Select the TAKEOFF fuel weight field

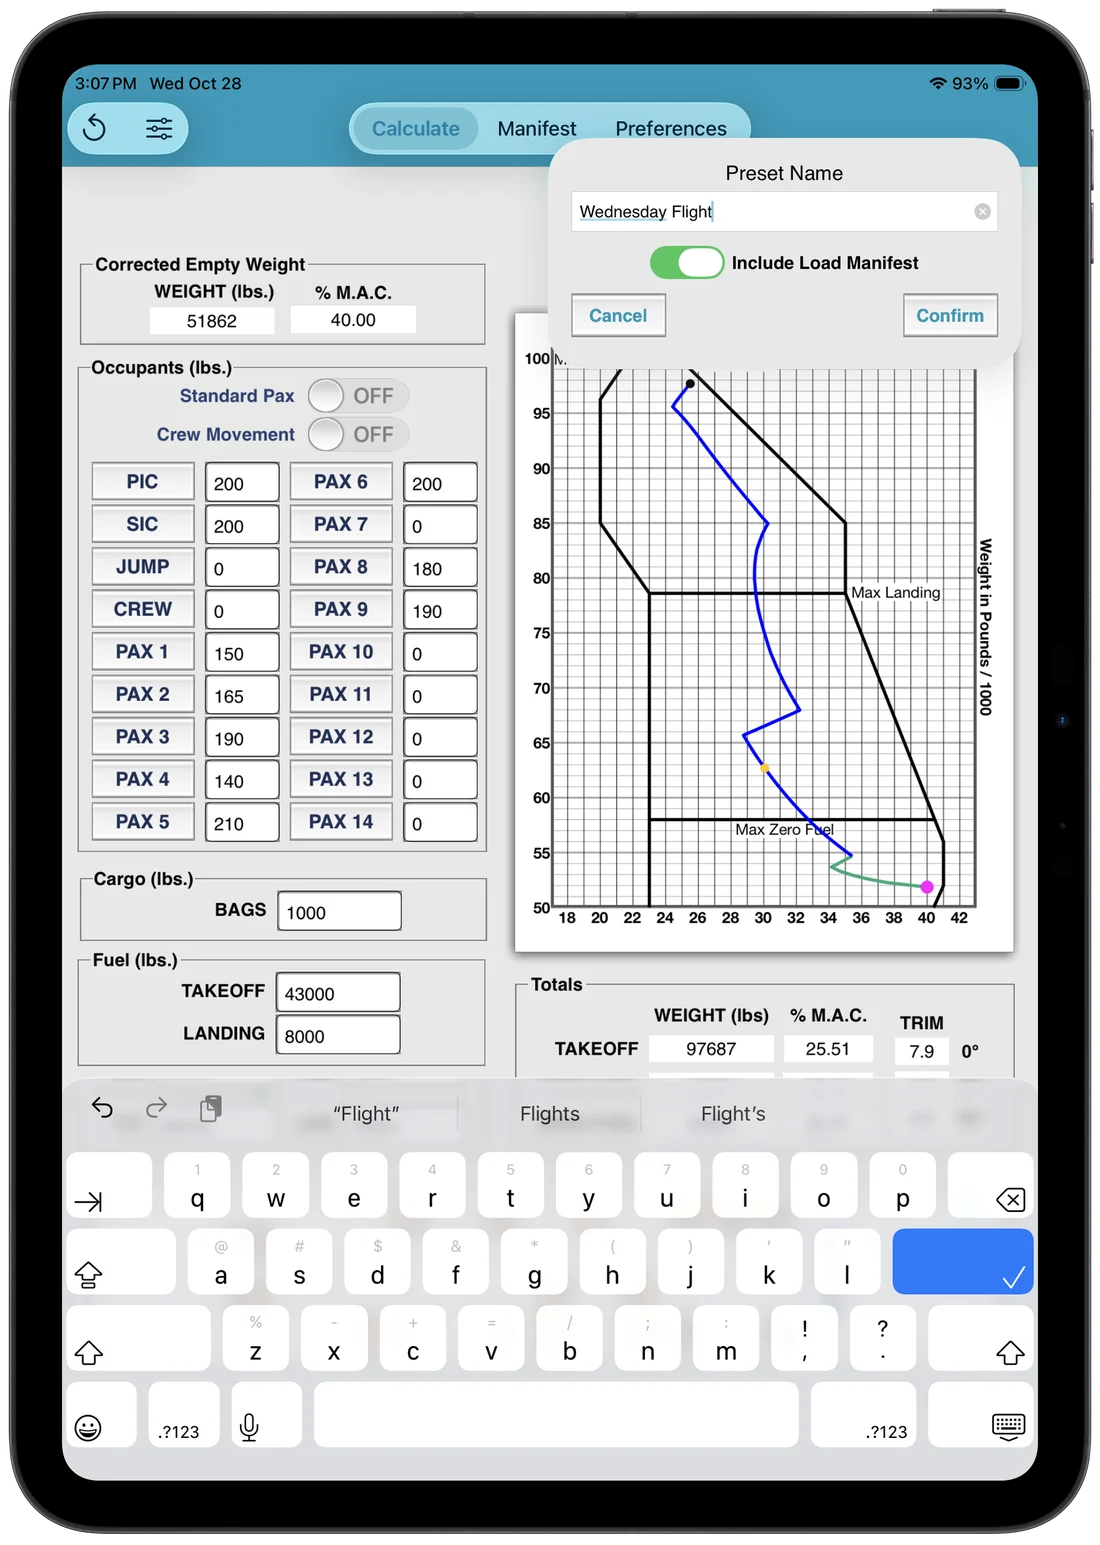pyautogui.click(x=338, y=992)
